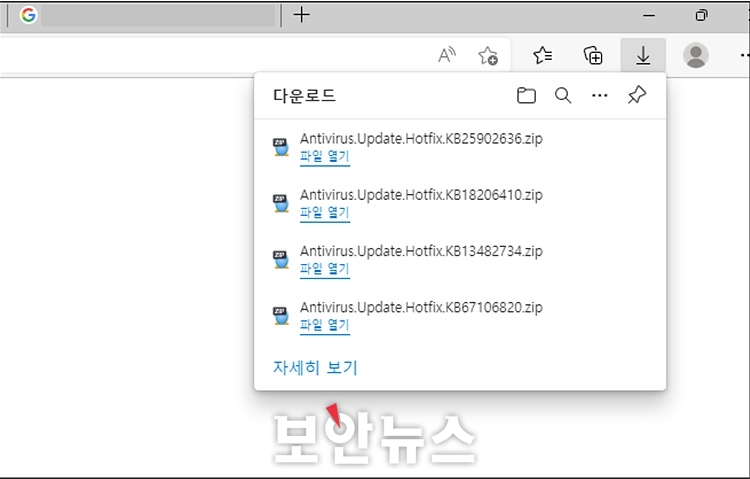Click zip icon of KB67106820 download

pos(281,315)
